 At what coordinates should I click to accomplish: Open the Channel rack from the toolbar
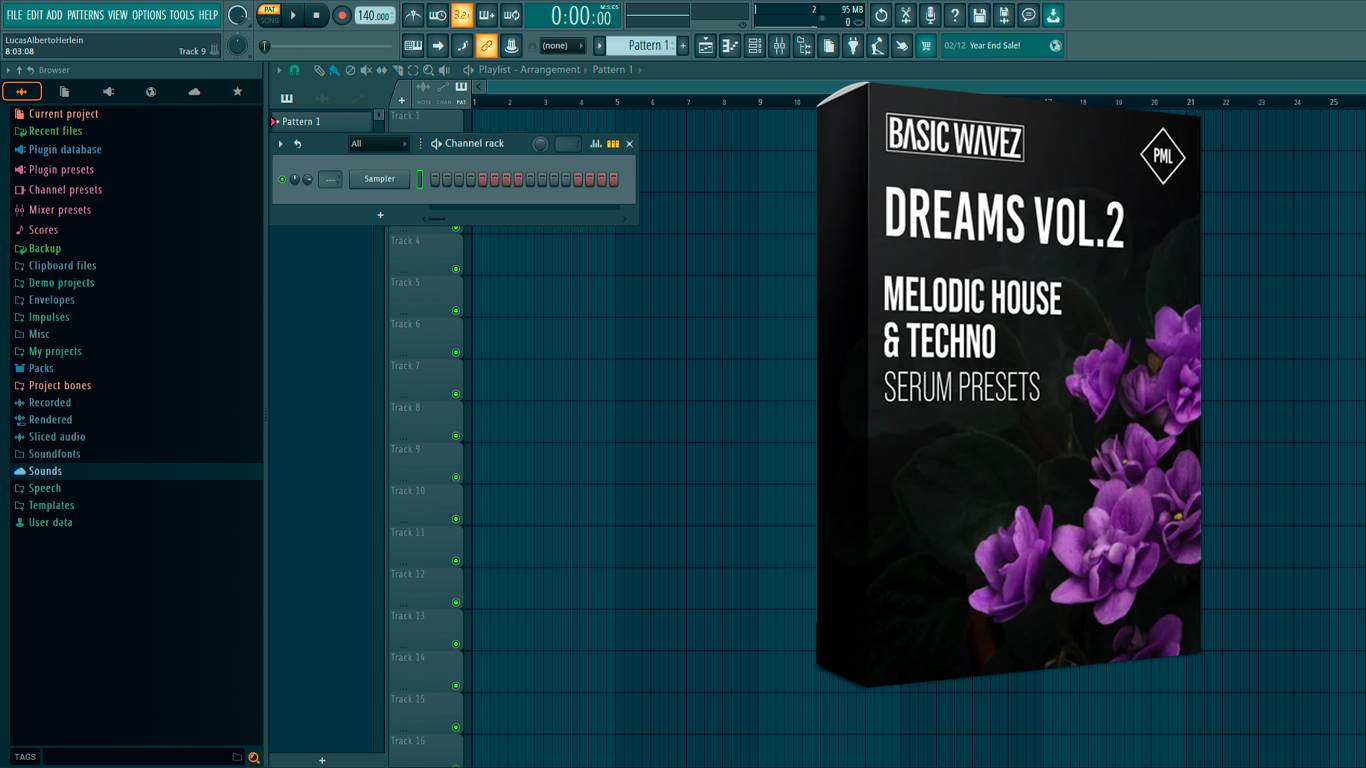pos(755,46)
